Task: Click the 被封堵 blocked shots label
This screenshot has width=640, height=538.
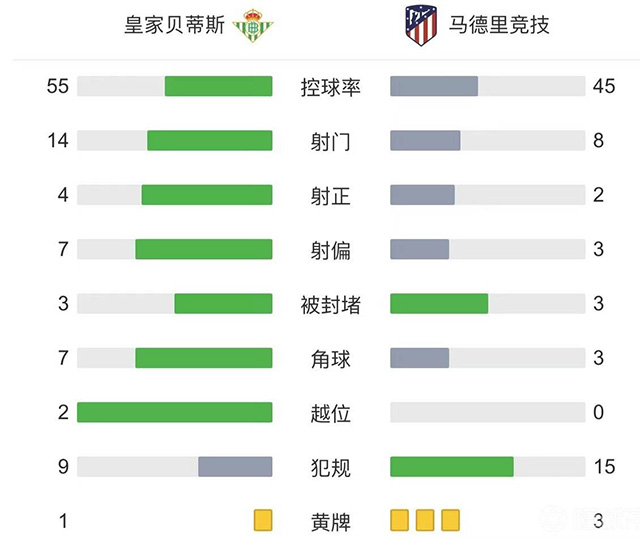Action: pos(330,304)
